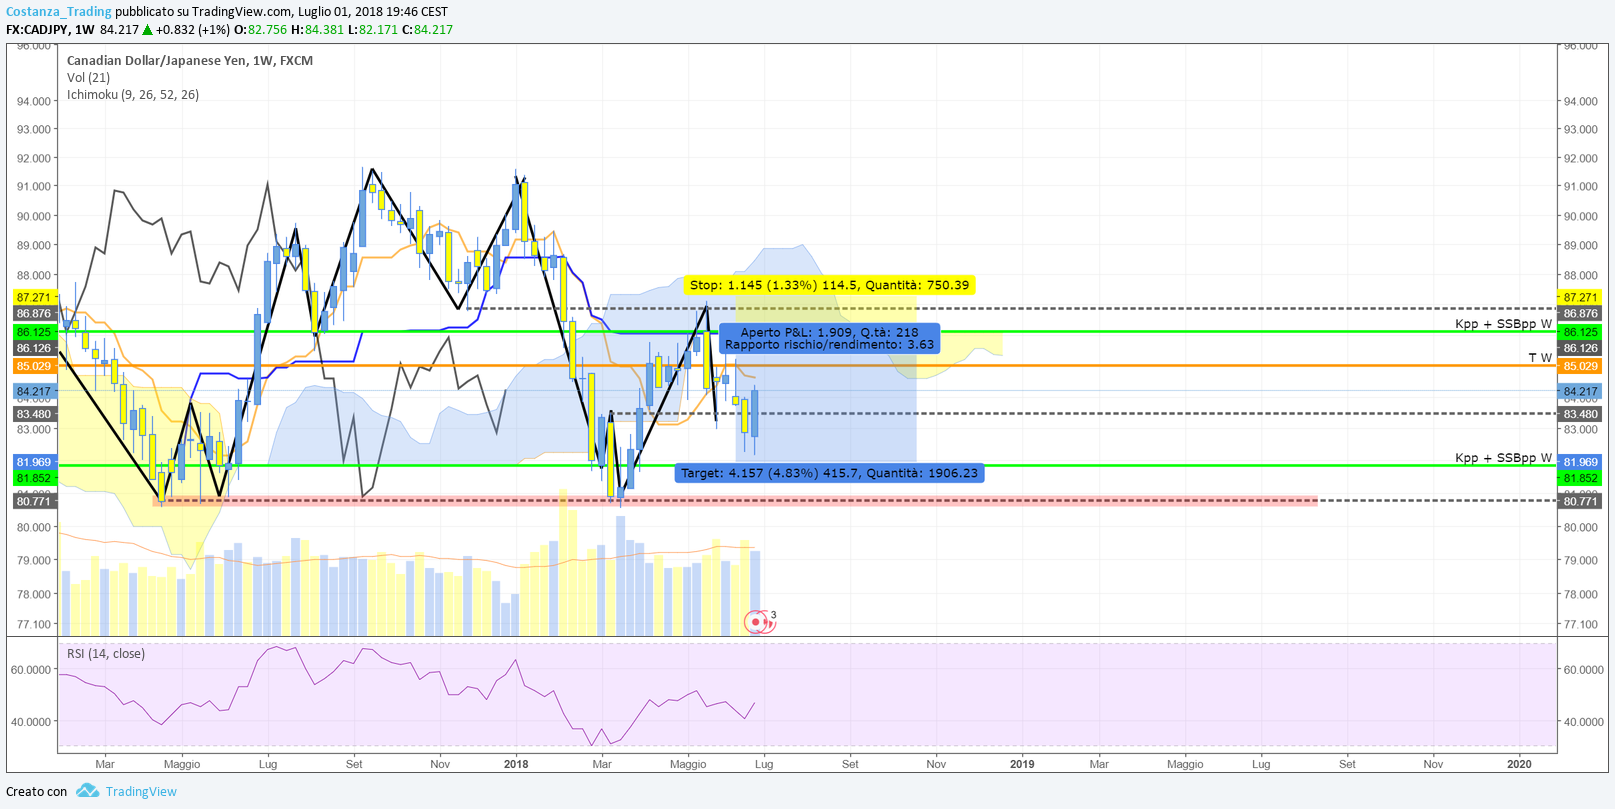1615x809 pixels.
Task: Click the TradingView cloud logo icon
Action: (x=88, y=791)
